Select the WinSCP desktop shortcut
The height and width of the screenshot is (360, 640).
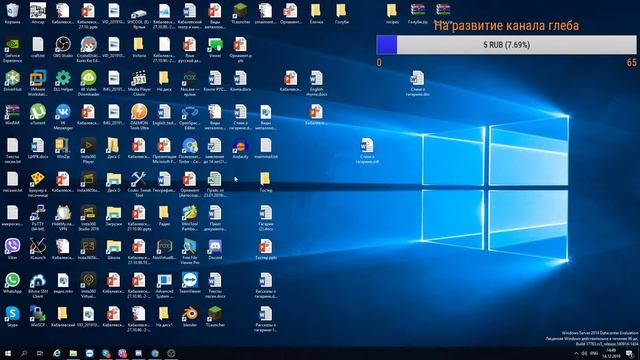tap(38, 317)
